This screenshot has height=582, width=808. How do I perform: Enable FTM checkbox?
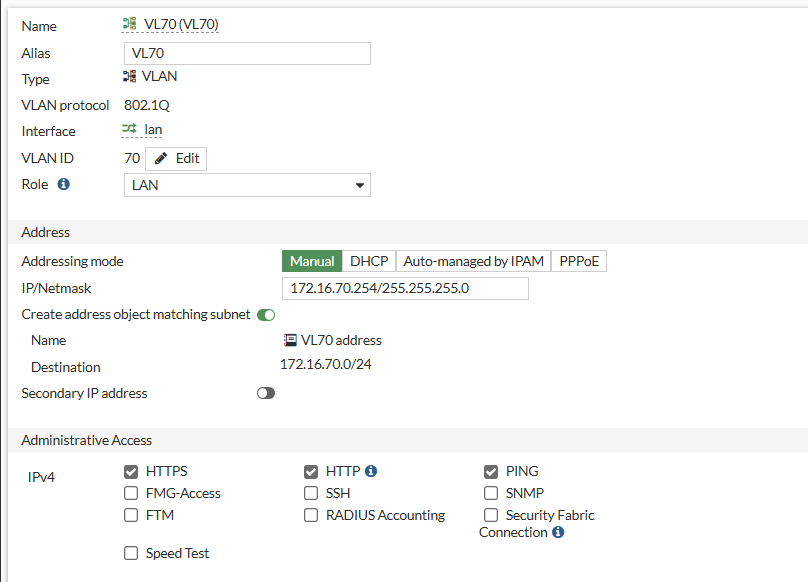click(131, 515)
